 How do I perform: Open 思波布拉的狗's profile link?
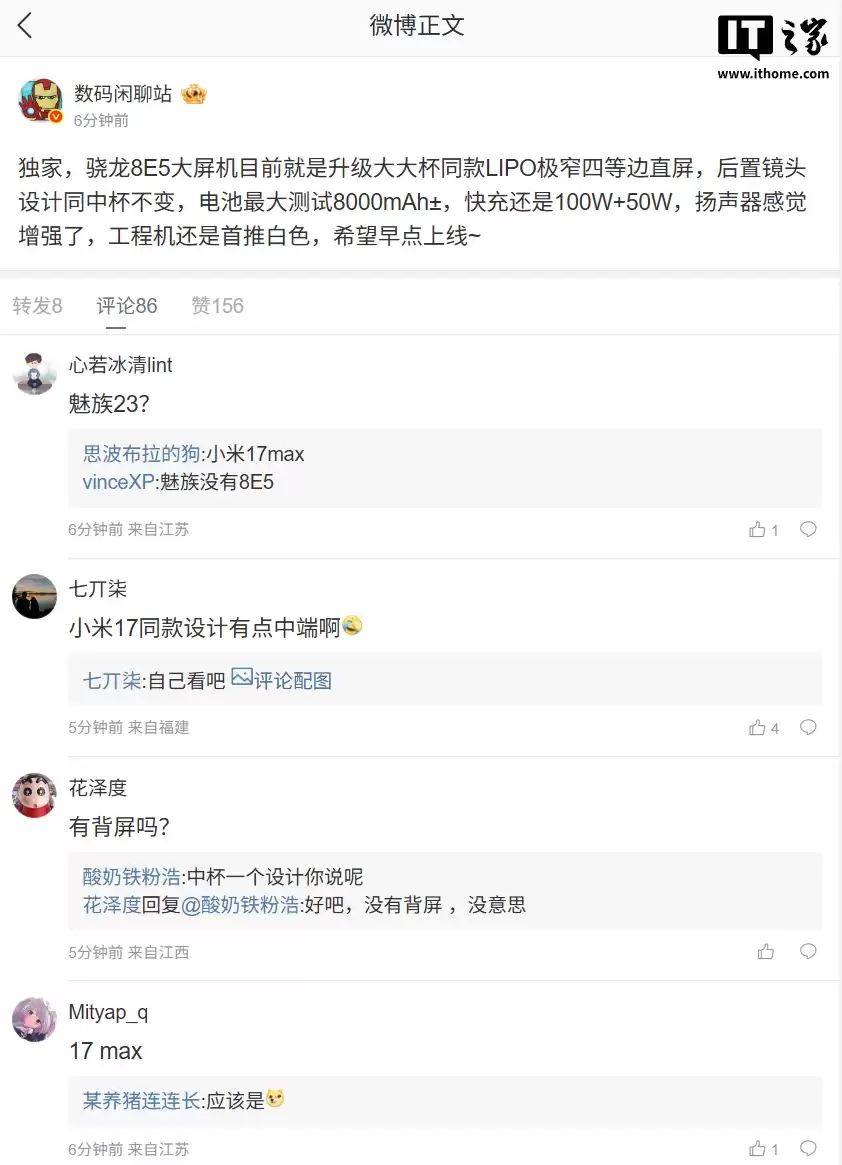pos(142,453)
